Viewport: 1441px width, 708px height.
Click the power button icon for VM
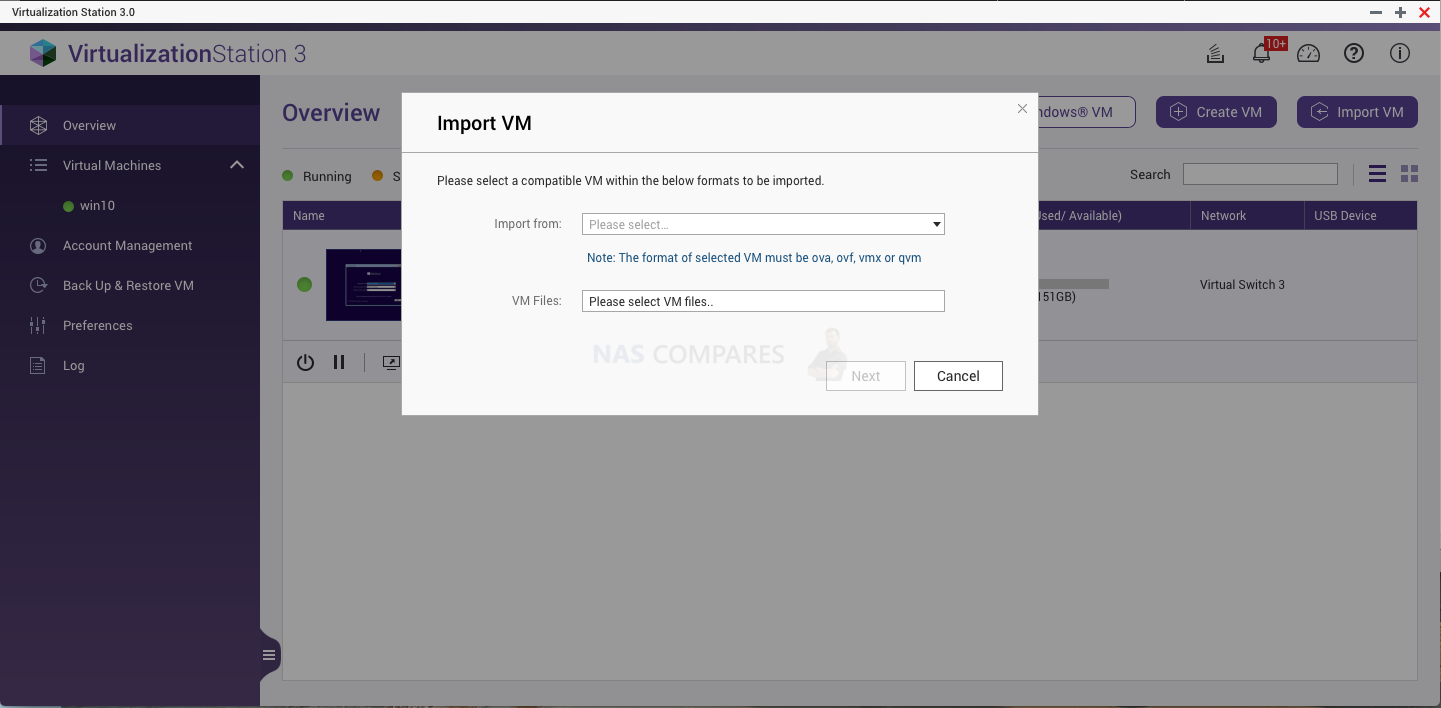pyautogui.click(x=305, y=362)
